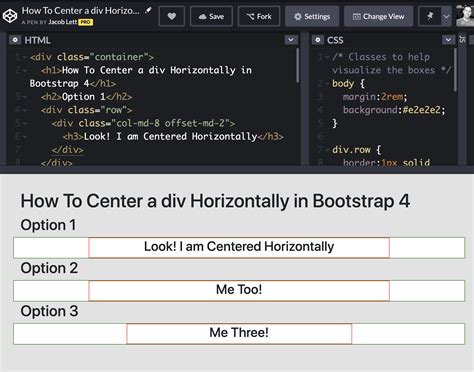Screen dimensions: 474x372
Task: Open HTML editor settings gear
Action: point(15,40)
